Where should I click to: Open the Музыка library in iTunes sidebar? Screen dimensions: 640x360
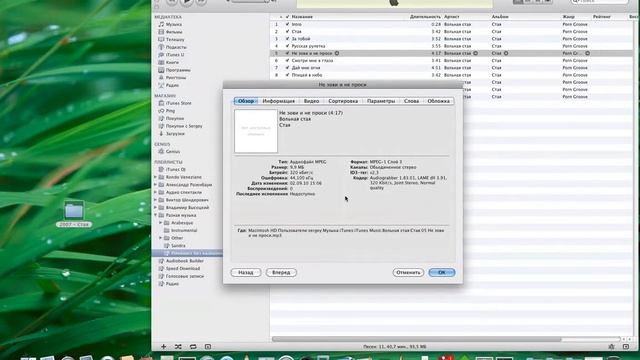(173, 24)
